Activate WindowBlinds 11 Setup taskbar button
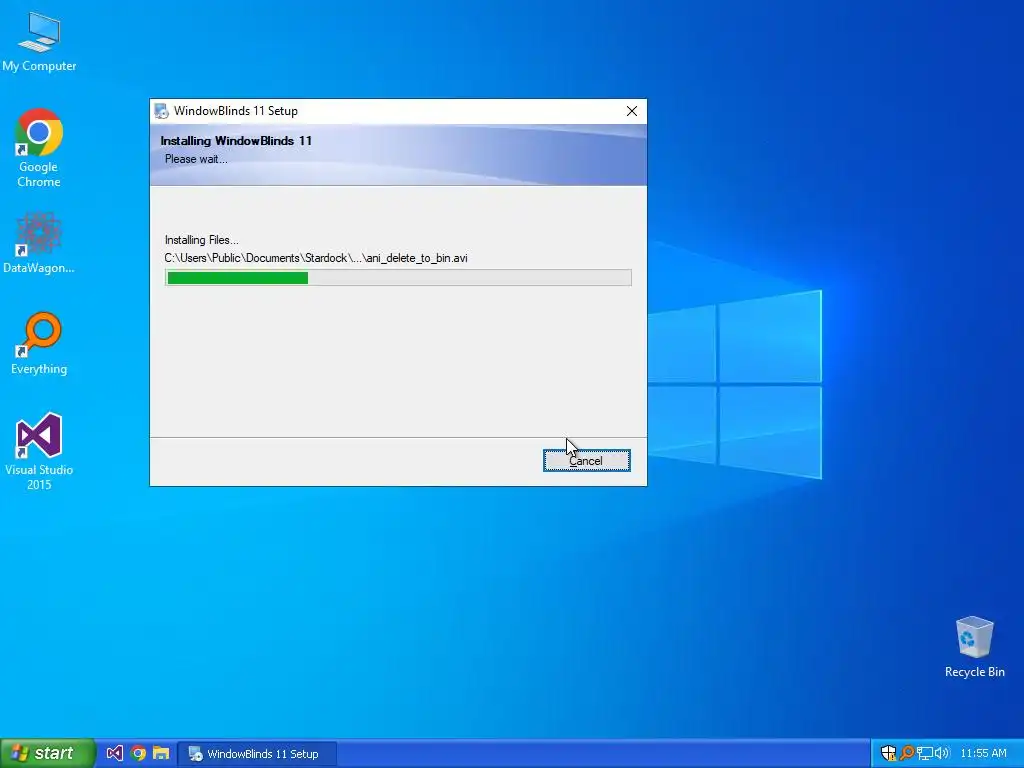Screen dimensions: 1024x768 [258, 754]
